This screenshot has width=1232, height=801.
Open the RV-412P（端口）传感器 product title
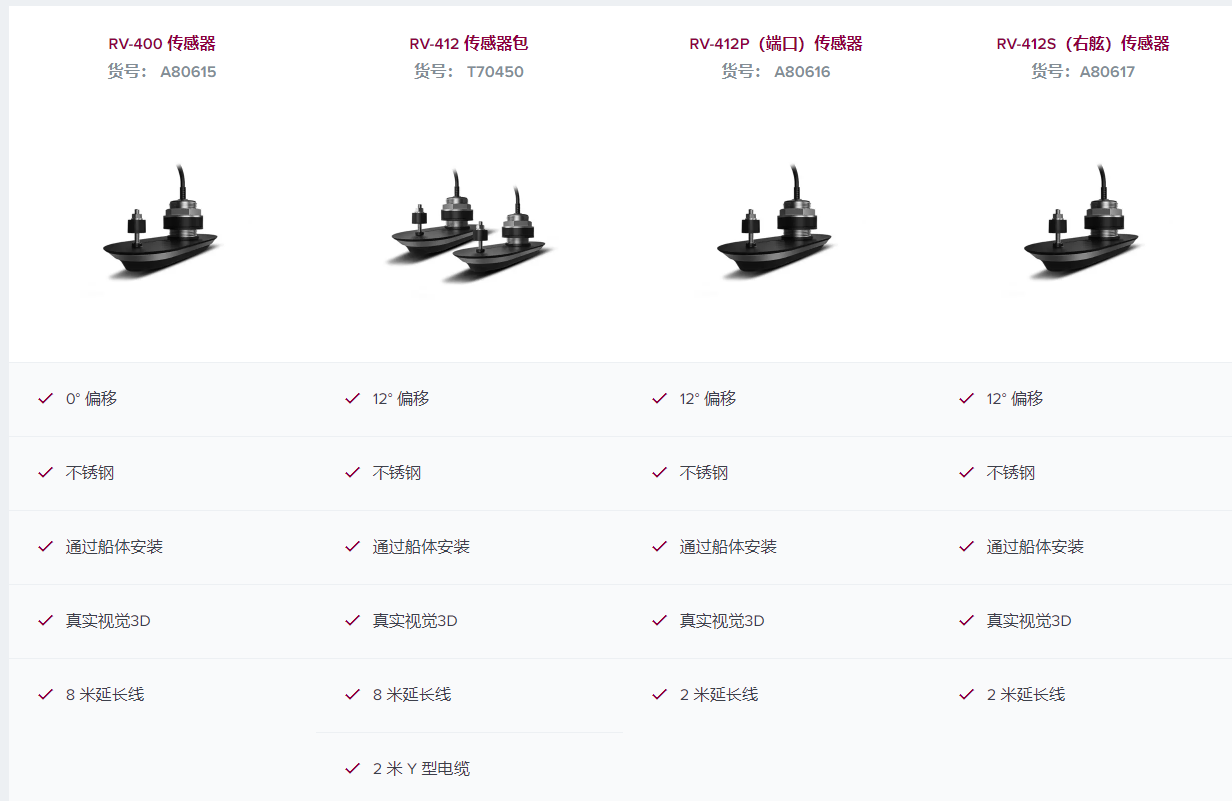coord(776,43)
